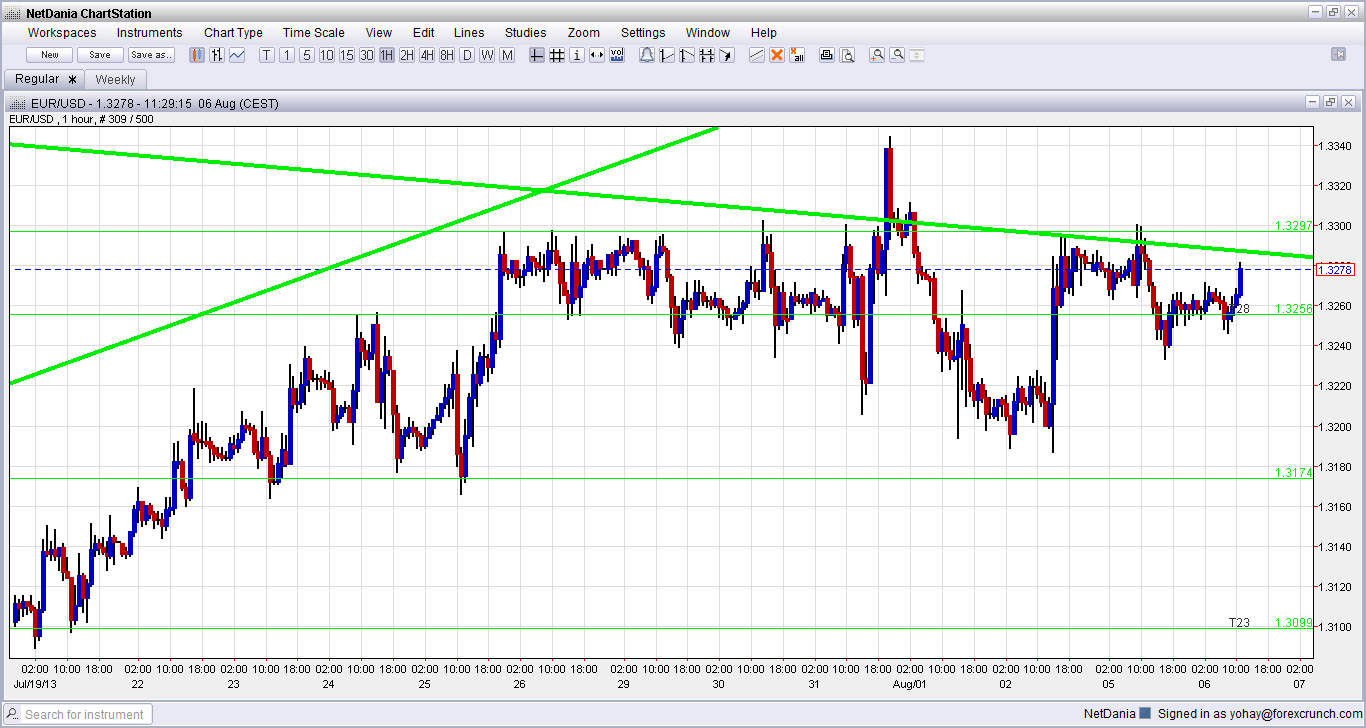Toggle the volume display icon
Screen dimensions: 1366x728
click(x=617, y=55)
